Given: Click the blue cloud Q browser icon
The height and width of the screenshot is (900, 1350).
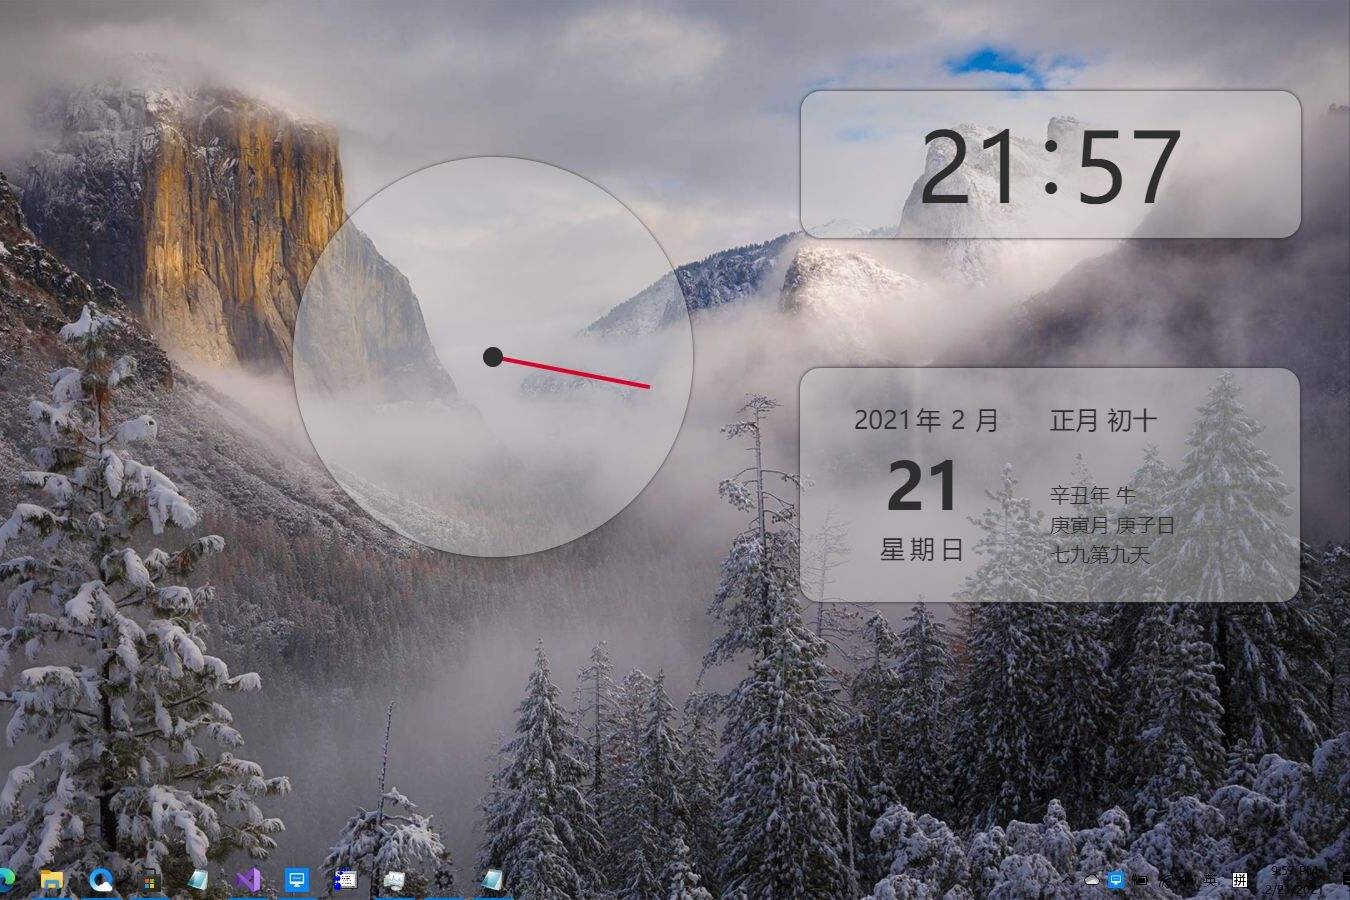Looking at the screenshot, I should 100,880.
